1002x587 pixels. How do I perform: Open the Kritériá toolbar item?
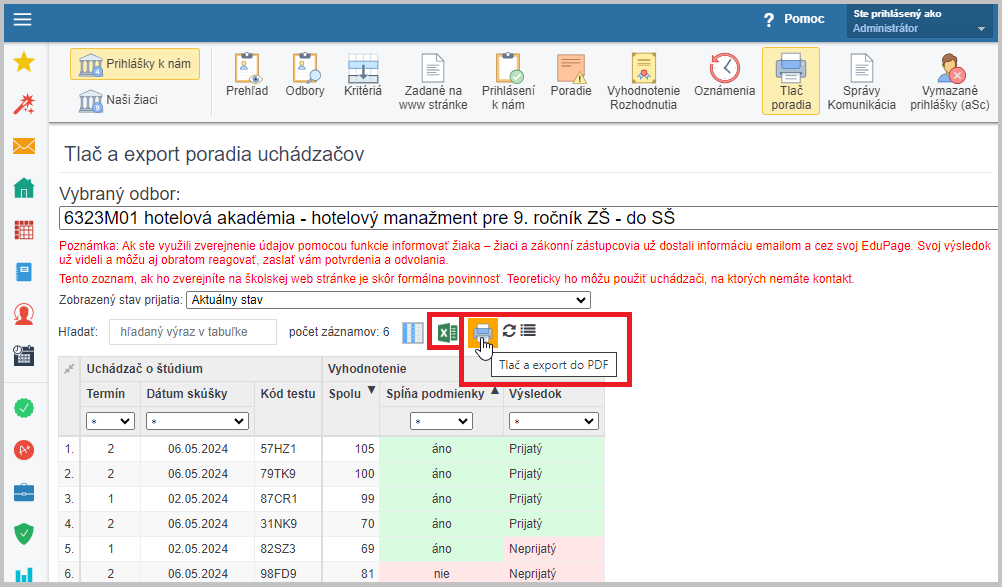pyautogui.click(x=362, y=75)
